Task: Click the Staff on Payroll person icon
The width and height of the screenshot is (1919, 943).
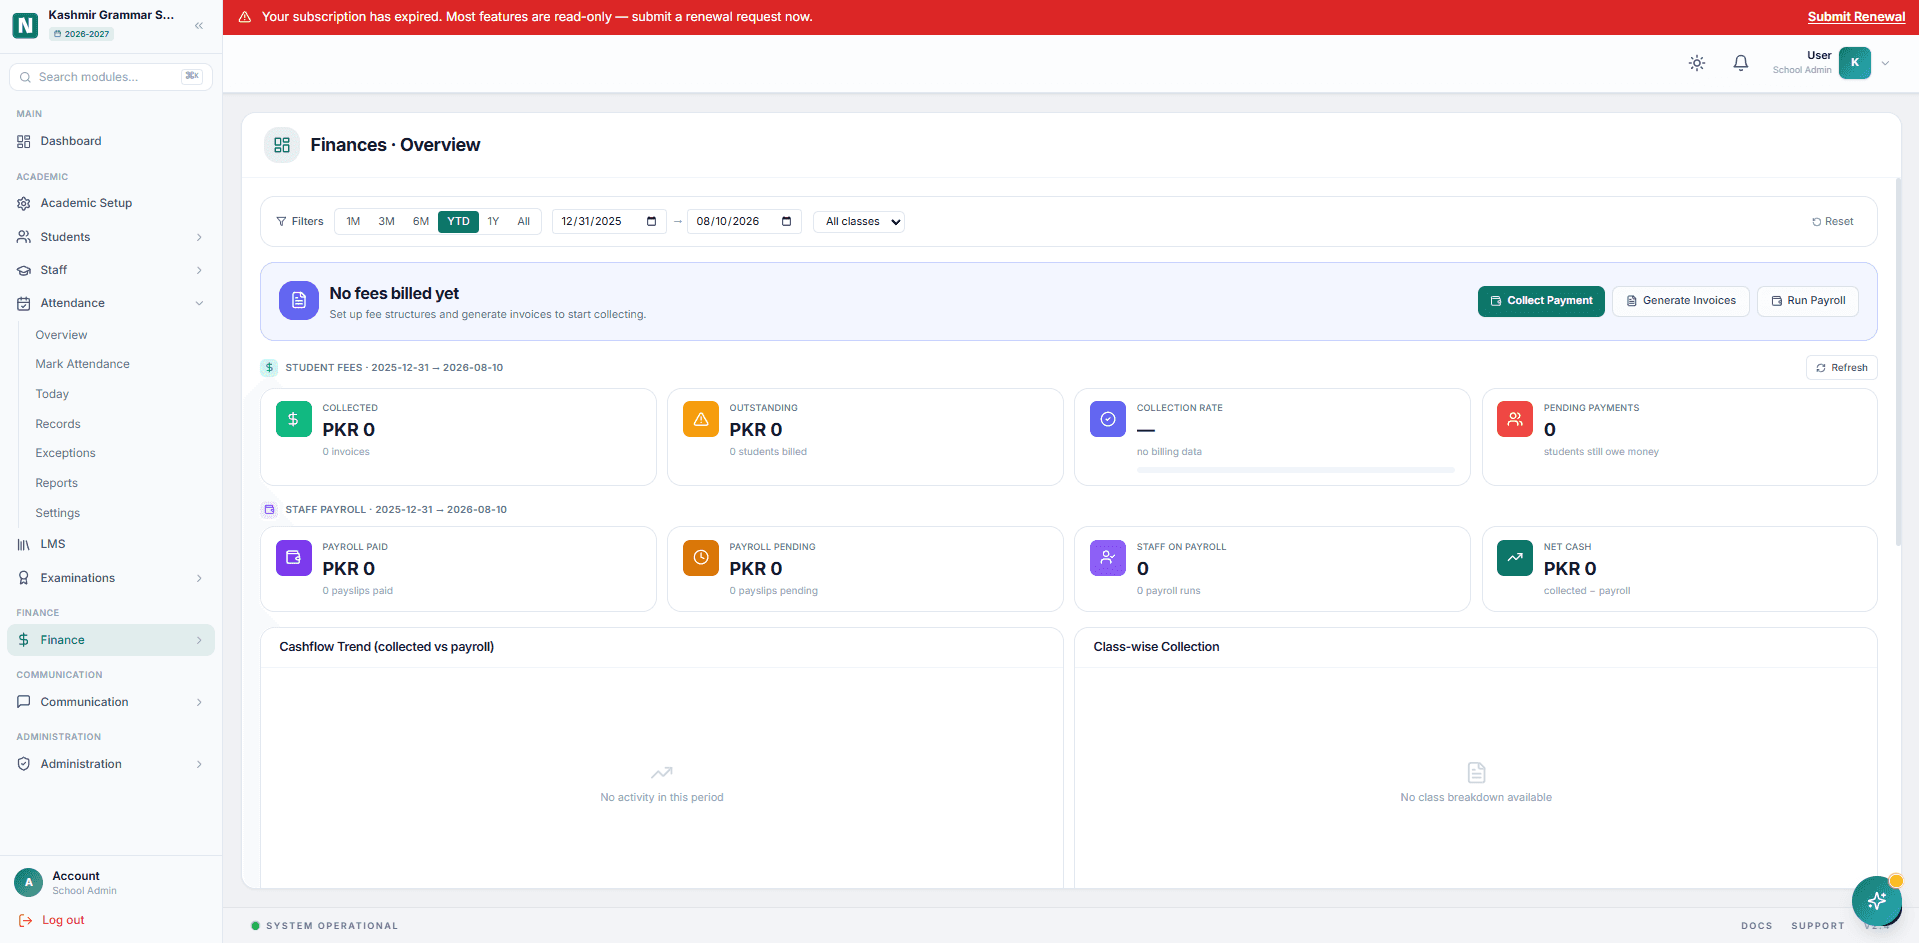Action: [1107, 558]
